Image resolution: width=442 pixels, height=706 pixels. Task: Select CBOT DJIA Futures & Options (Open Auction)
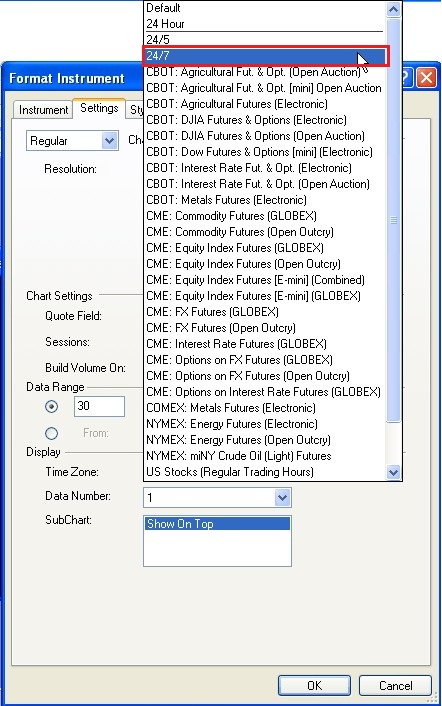[x=265, y=136]
